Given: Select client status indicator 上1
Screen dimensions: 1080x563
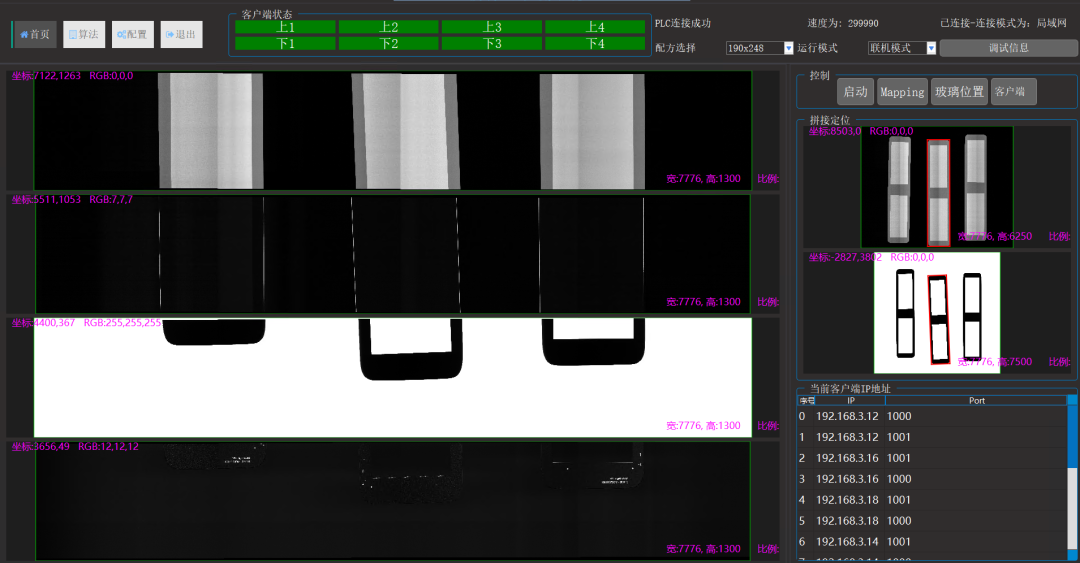Looking at the screenshot, I should coord(285,27).
